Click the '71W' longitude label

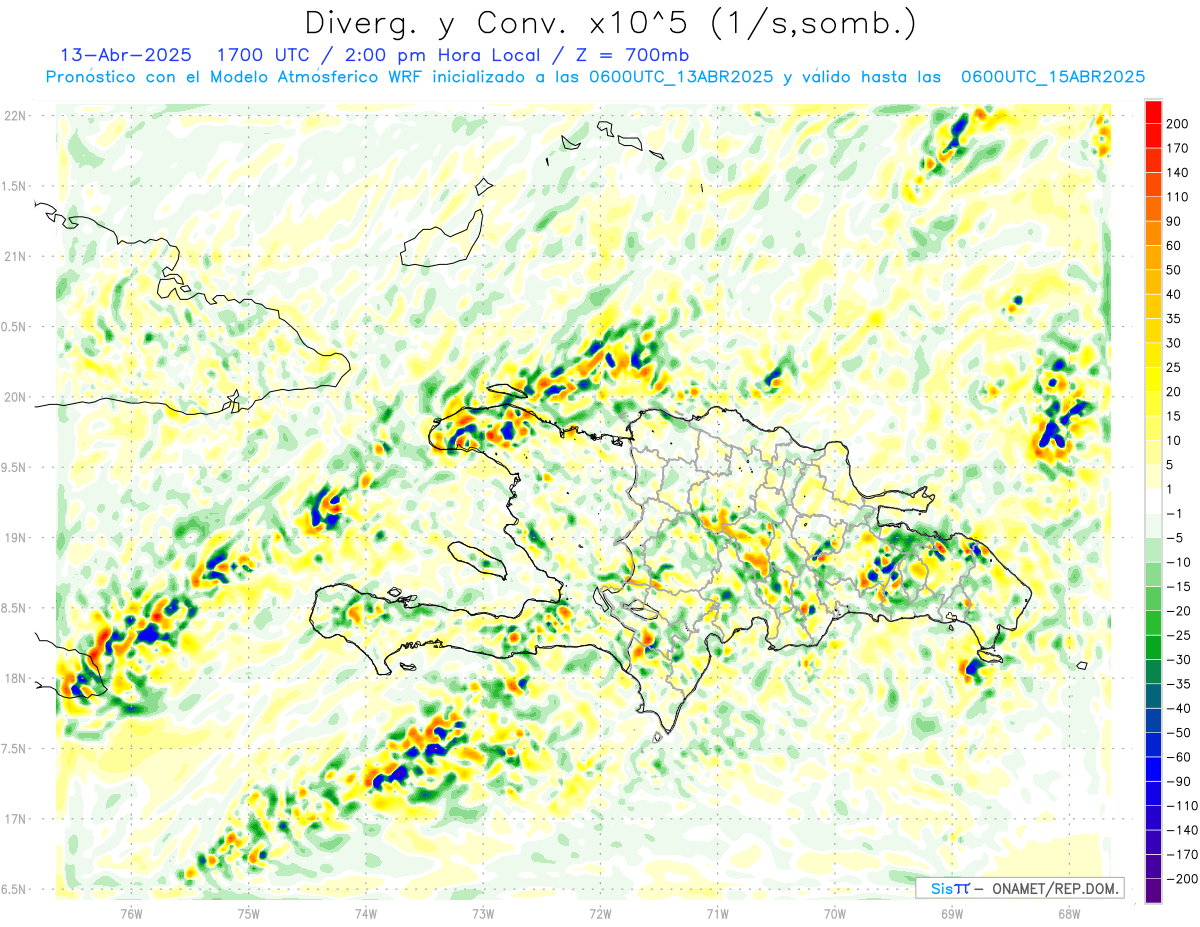pyautogui.click(x=717, y=914)
